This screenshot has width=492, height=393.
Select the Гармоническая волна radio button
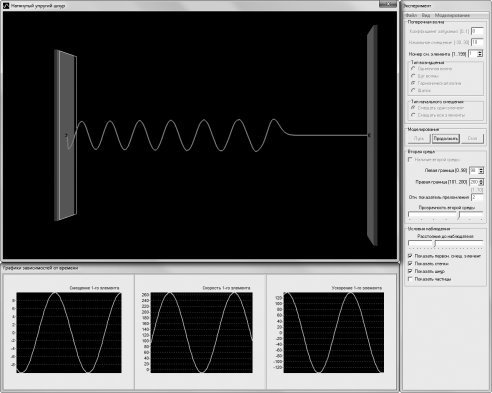(413, 83)
